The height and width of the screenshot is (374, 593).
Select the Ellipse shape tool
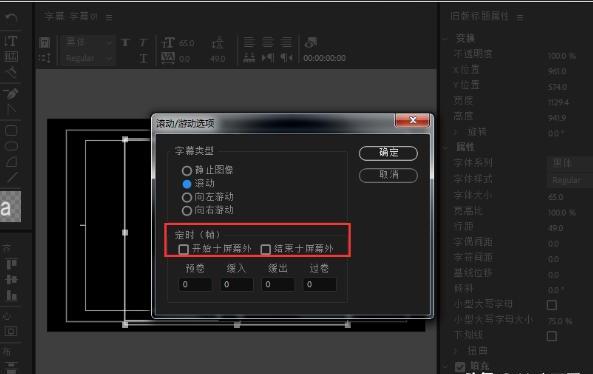click(x=11, y=146)
